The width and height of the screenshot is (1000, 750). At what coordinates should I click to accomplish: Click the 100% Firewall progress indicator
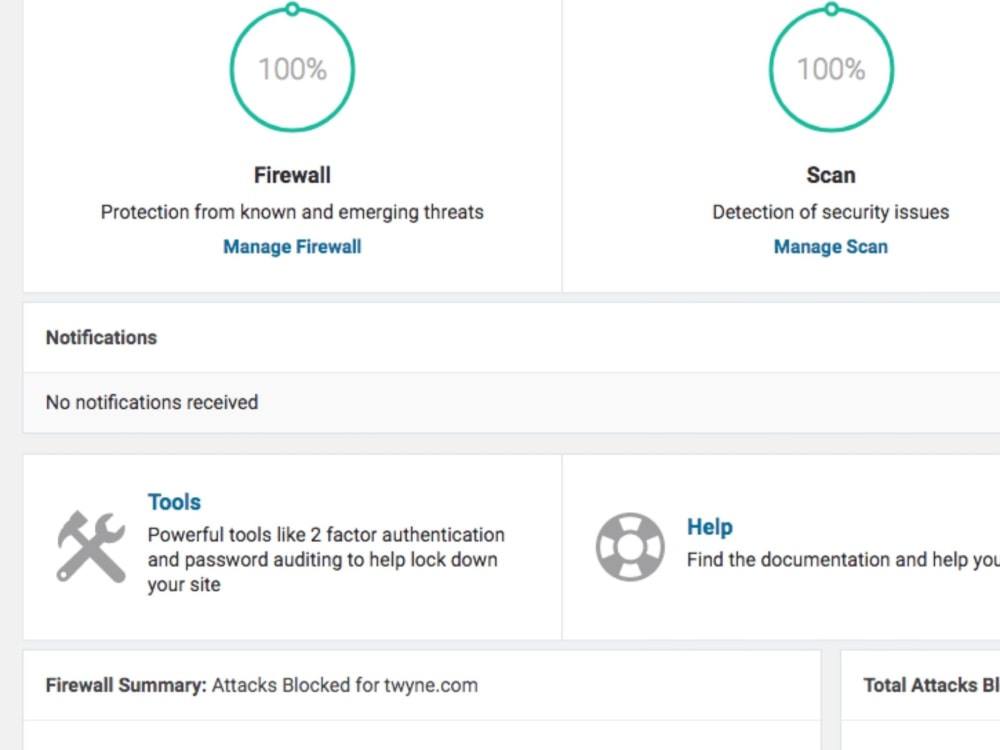coord(292,68)
